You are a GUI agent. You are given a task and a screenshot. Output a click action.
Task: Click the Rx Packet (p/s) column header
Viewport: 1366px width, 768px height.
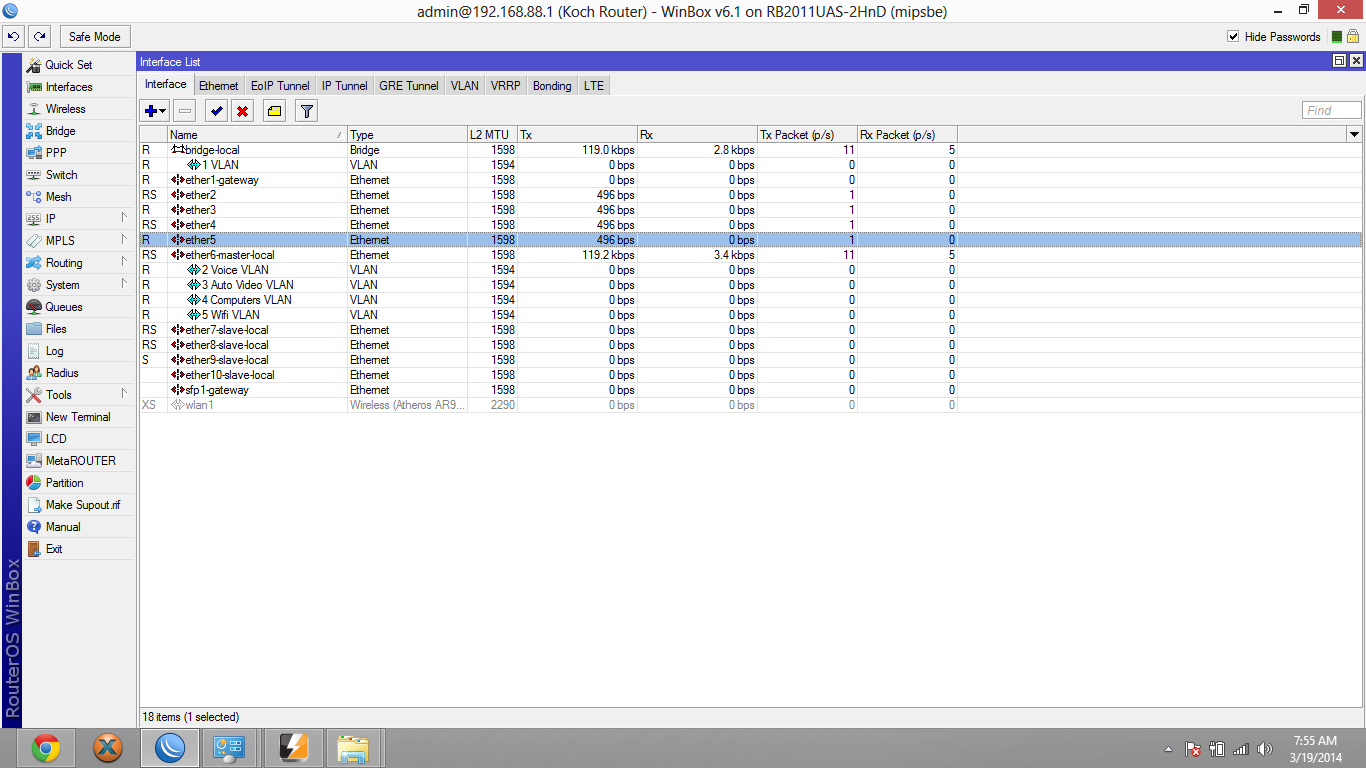click(x=907, y=135)
